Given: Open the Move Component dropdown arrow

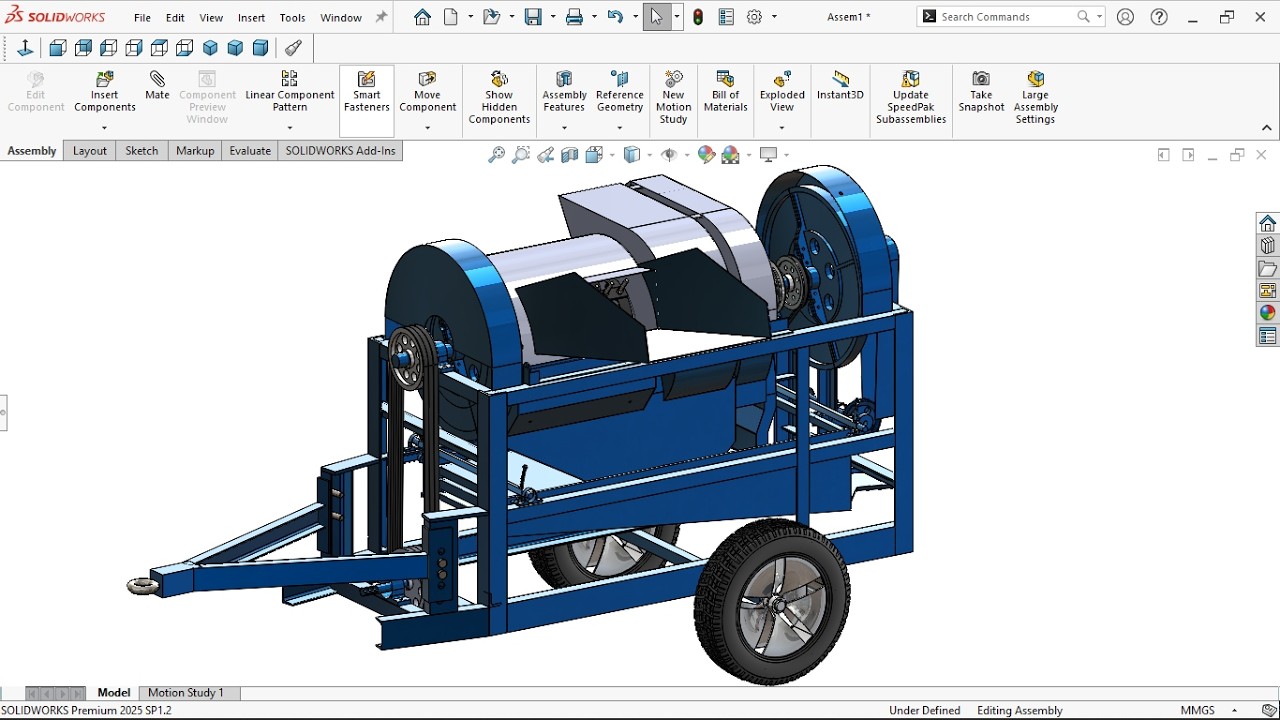Looking at the screenshot, I should click(427, 128).
